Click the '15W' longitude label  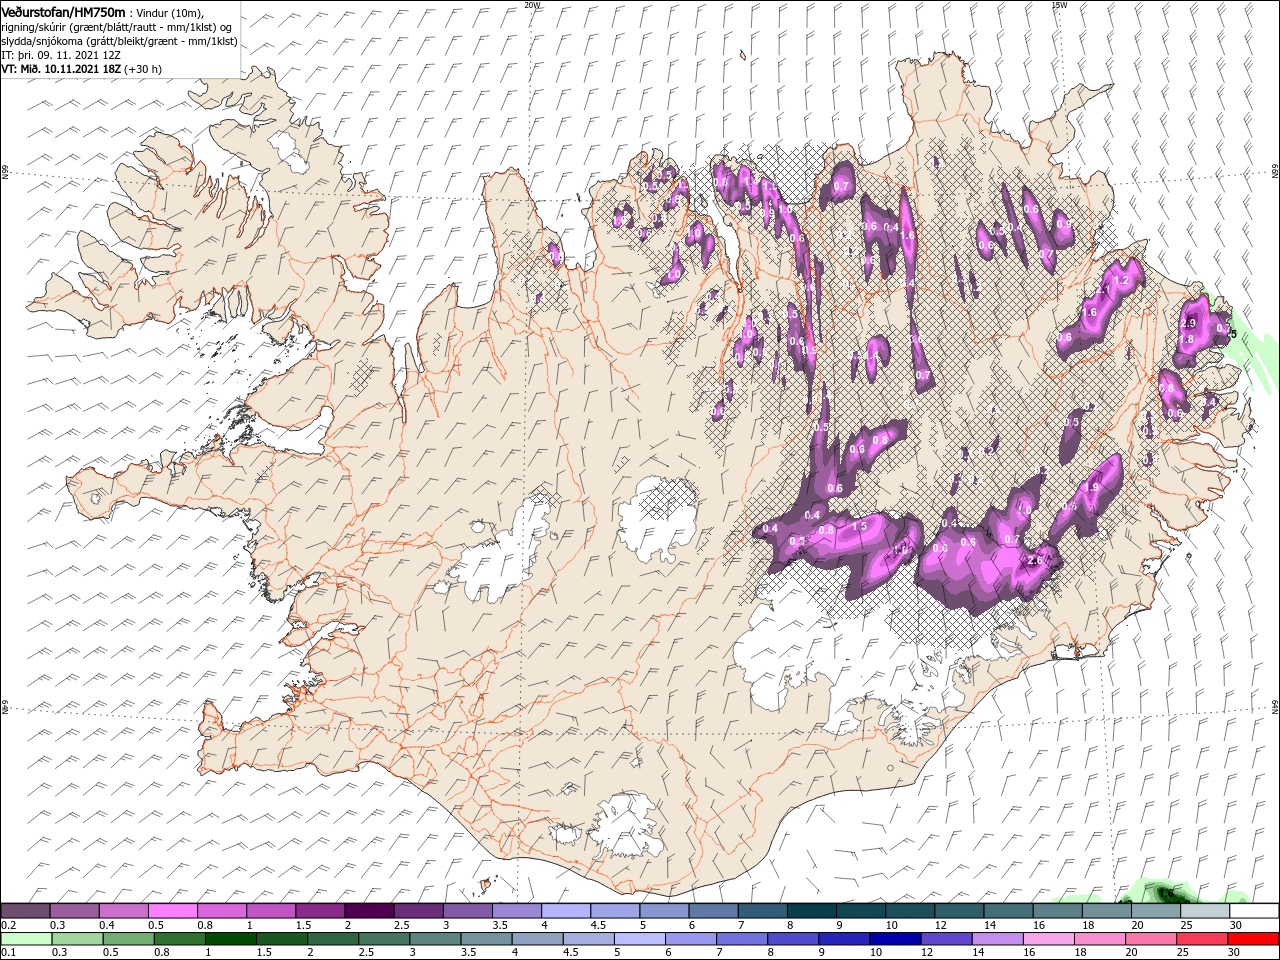pos(1059,4)
